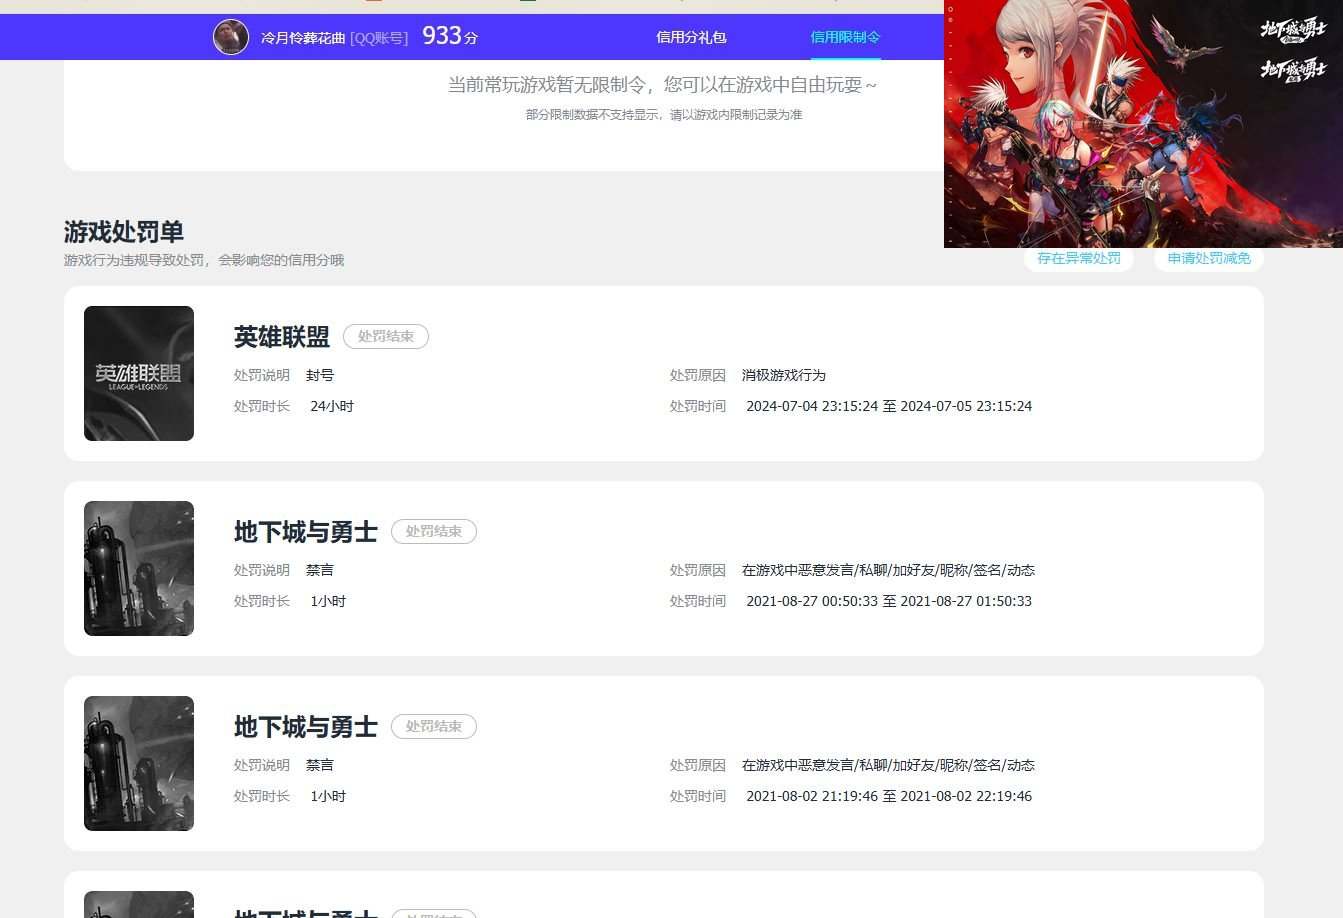
Task: Click 处罚结束 badge on the 2021-08-02 penalty card
Action: click(x=434, y=726)
